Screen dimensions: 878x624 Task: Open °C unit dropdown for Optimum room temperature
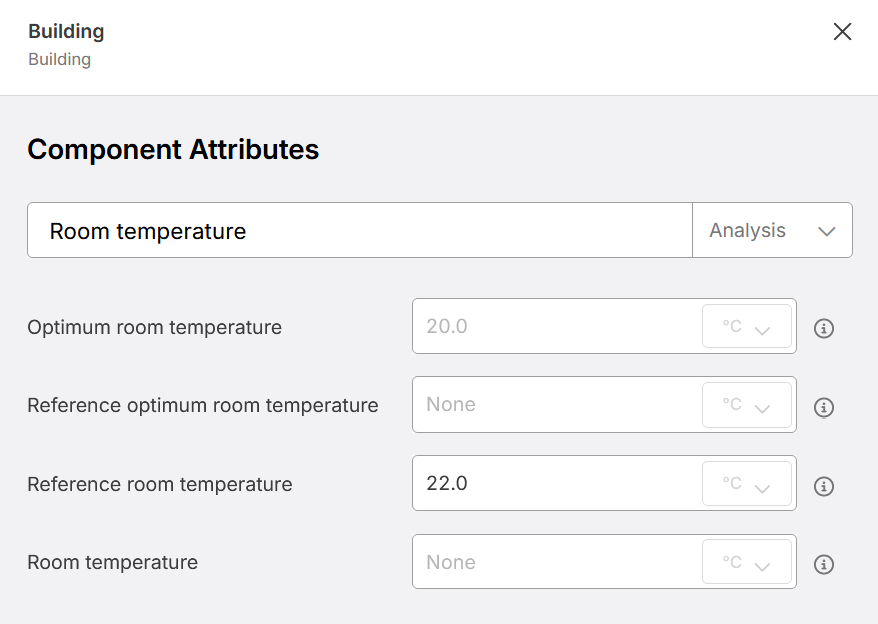(746, 326)
